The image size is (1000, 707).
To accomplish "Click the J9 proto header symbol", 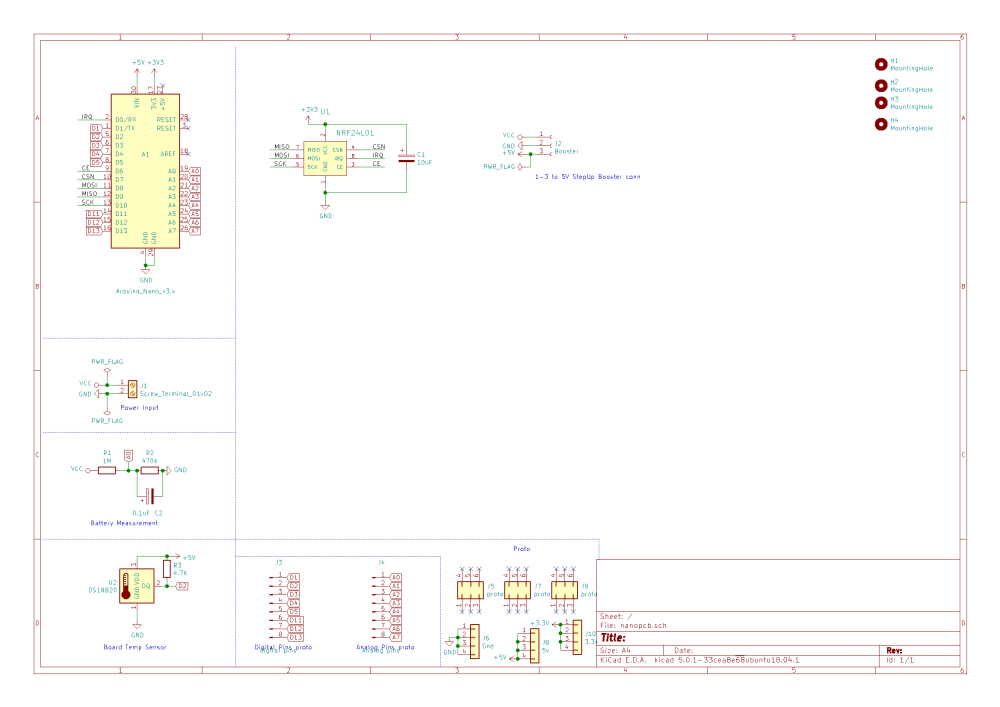I will 564,590.
